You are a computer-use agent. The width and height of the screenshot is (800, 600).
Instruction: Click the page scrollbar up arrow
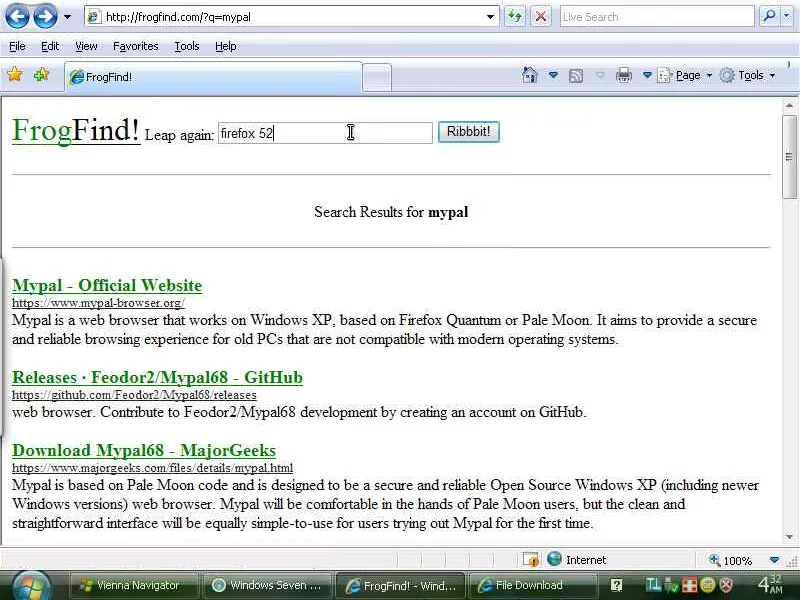tap(789, 105)
